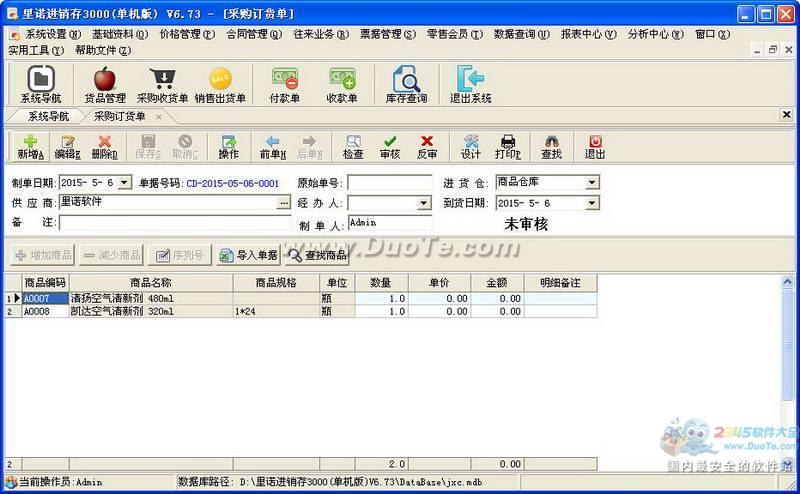
Task: Open the 价格管理 menu
Action: click(x=187, y=34)
